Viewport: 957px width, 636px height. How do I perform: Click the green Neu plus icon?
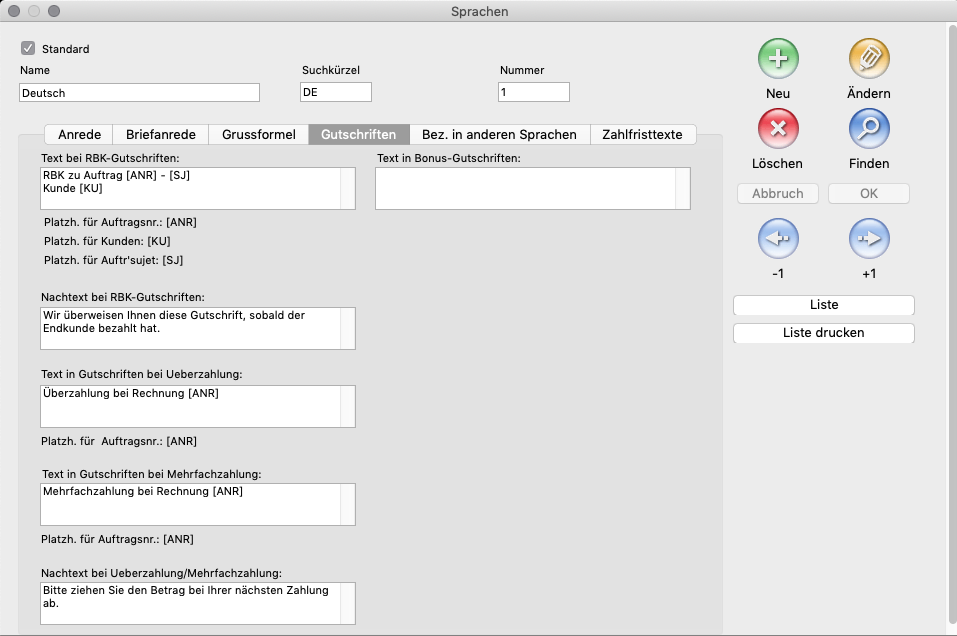pyautogui.click(x=778, y=59)
